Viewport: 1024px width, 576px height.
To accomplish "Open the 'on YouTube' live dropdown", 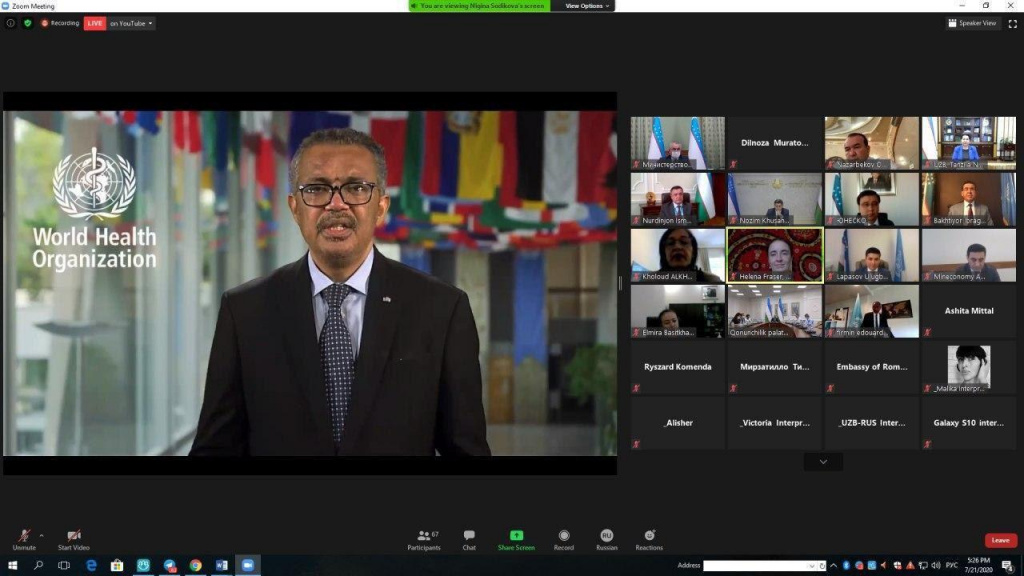I will pos(132,23).
